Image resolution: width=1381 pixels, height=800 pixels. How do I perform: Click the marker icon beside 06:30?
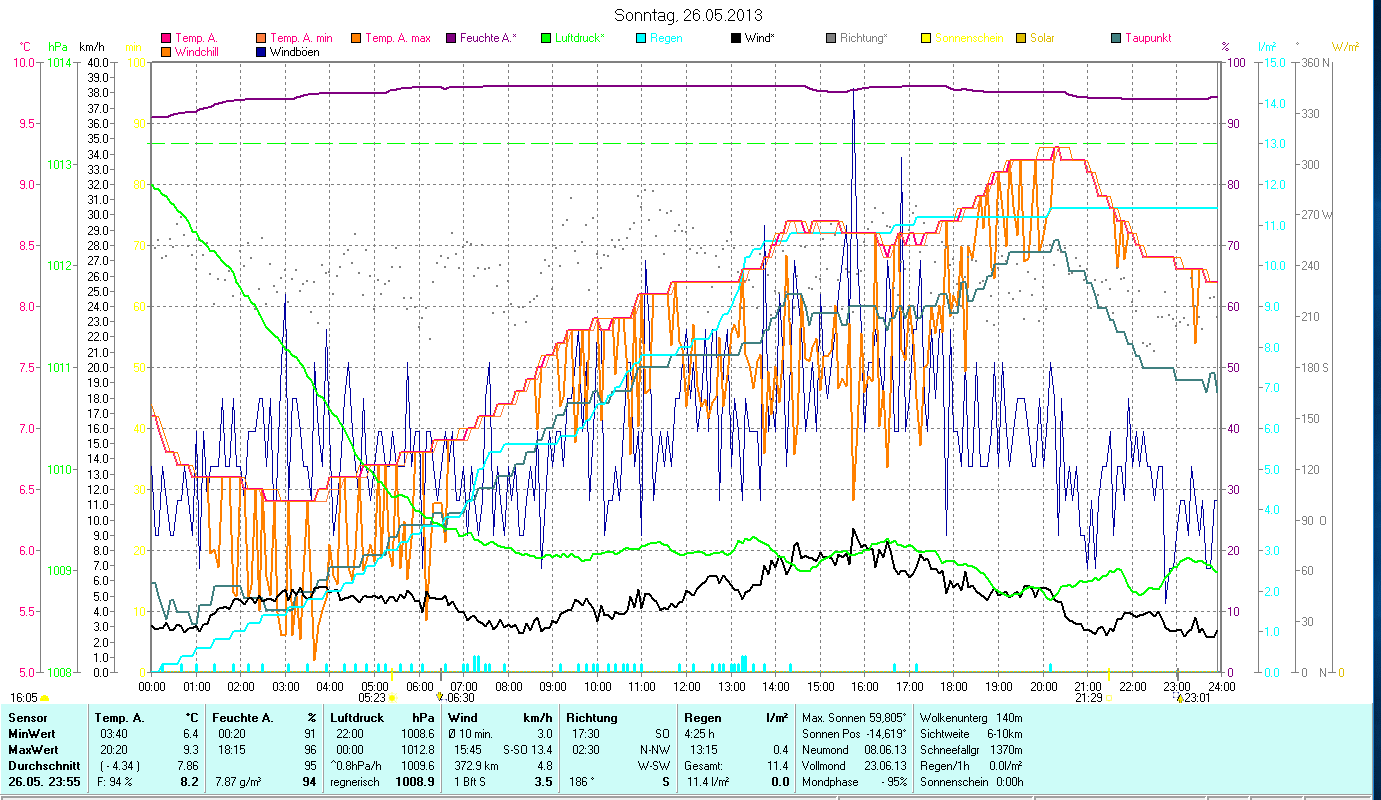coord(440,698)
